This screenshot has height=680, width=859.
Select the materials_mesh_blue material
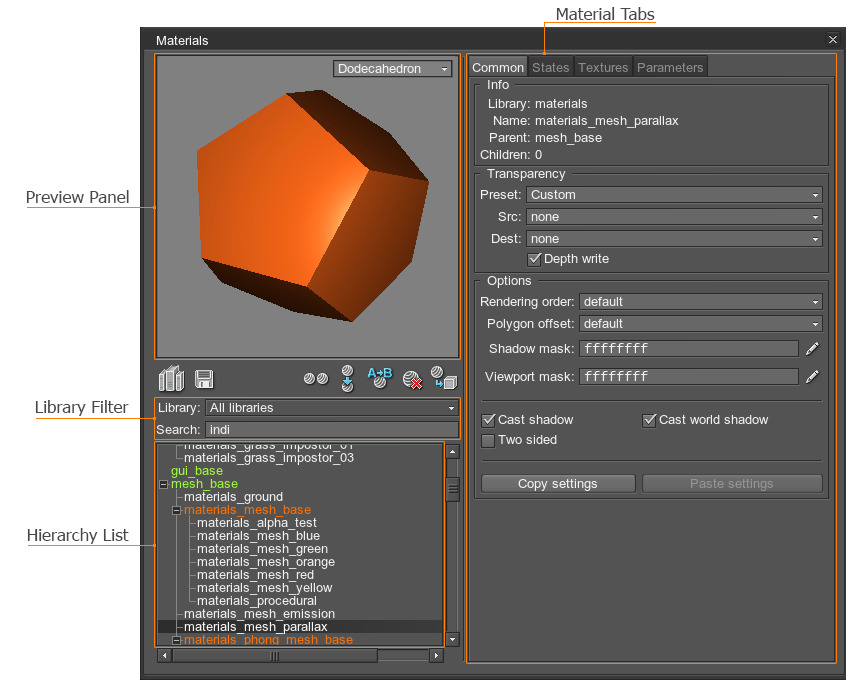click(x=258, y=536)
